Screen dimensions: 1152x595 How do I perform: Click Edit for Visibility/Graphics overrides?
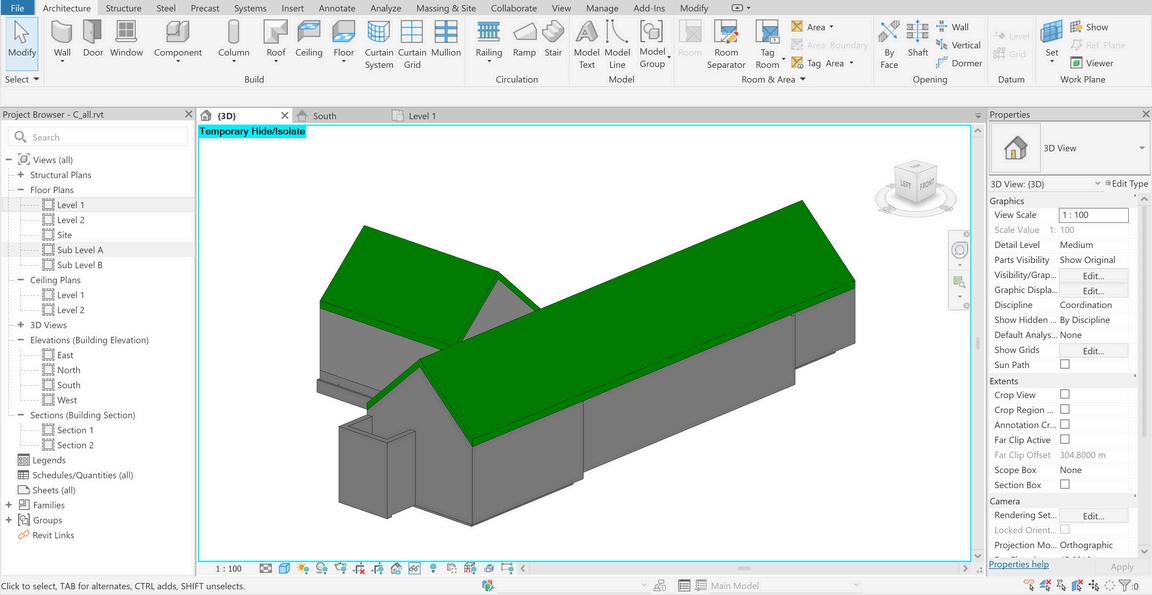point(1093,275)
